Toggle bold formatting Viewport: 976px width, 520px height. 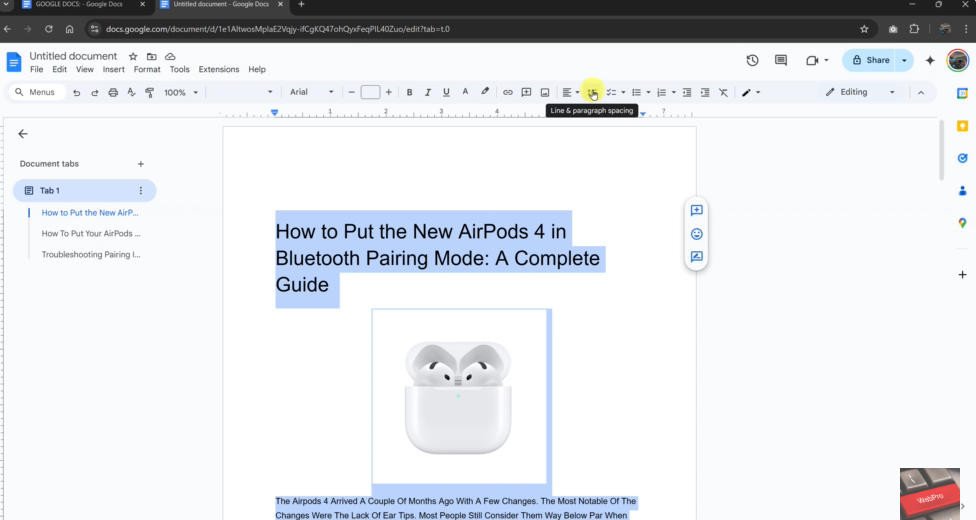409,92
